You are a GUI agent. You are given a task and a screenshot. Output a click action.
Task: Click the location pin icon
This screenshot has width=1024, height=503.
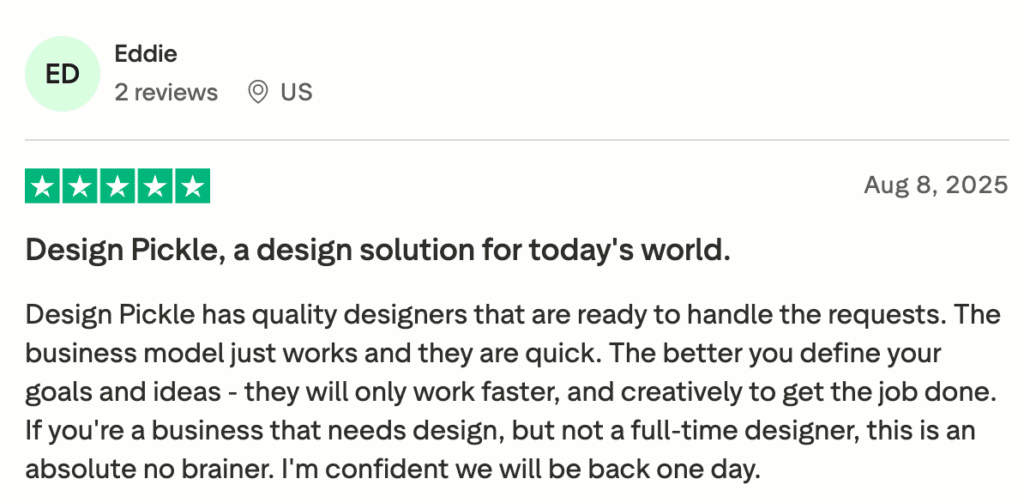[258, 93]
